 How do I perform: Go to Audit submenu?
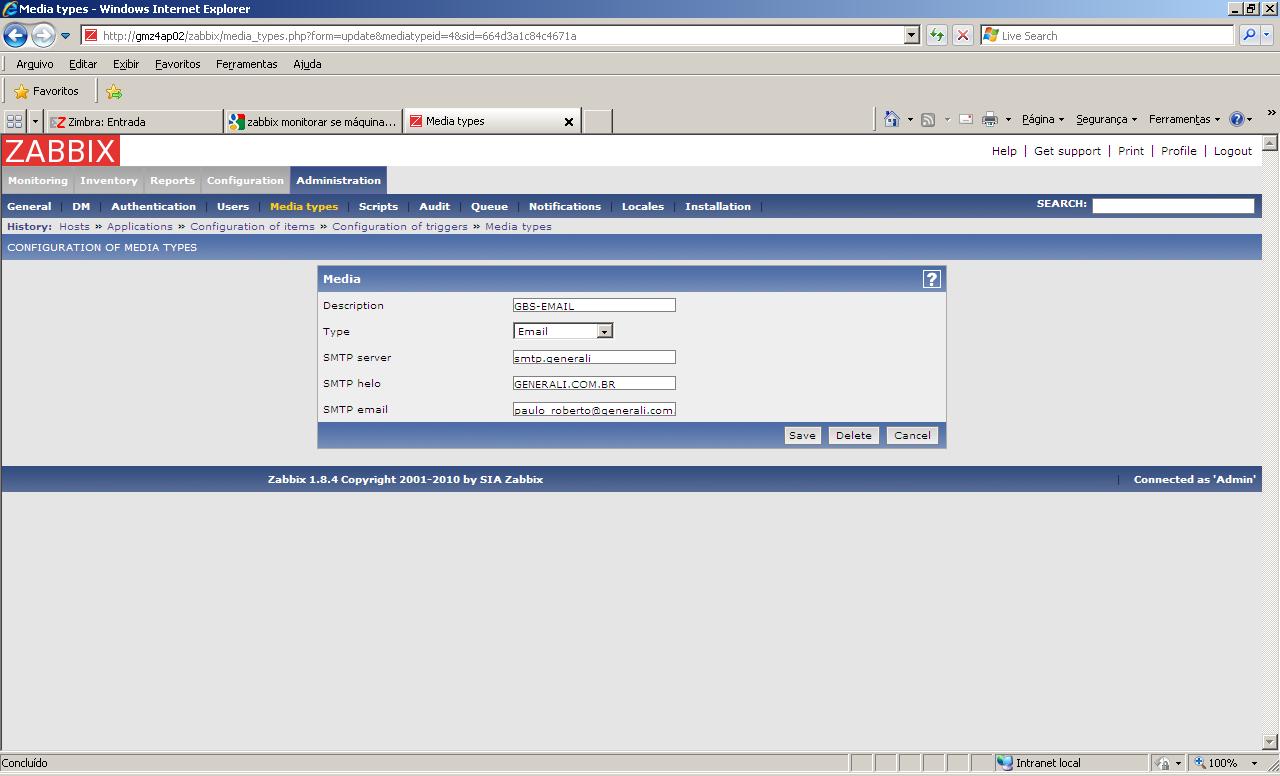click(434, 206)
